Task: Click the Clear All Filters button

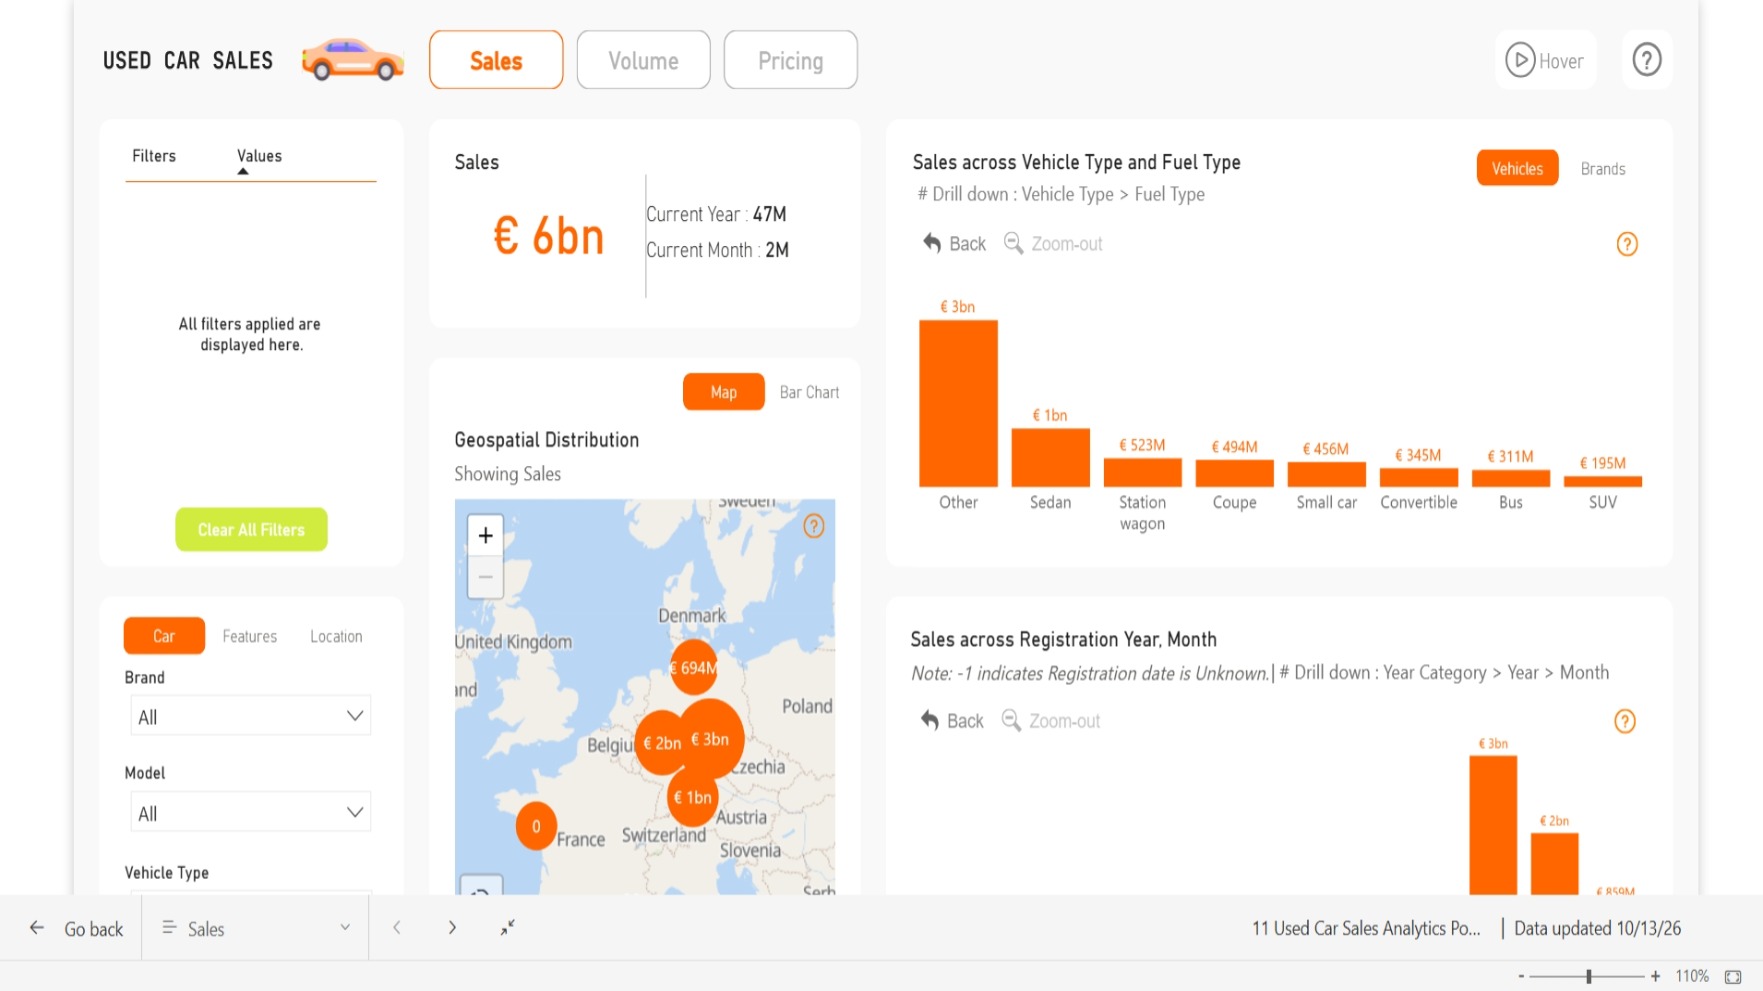Action: click(251, 530)
